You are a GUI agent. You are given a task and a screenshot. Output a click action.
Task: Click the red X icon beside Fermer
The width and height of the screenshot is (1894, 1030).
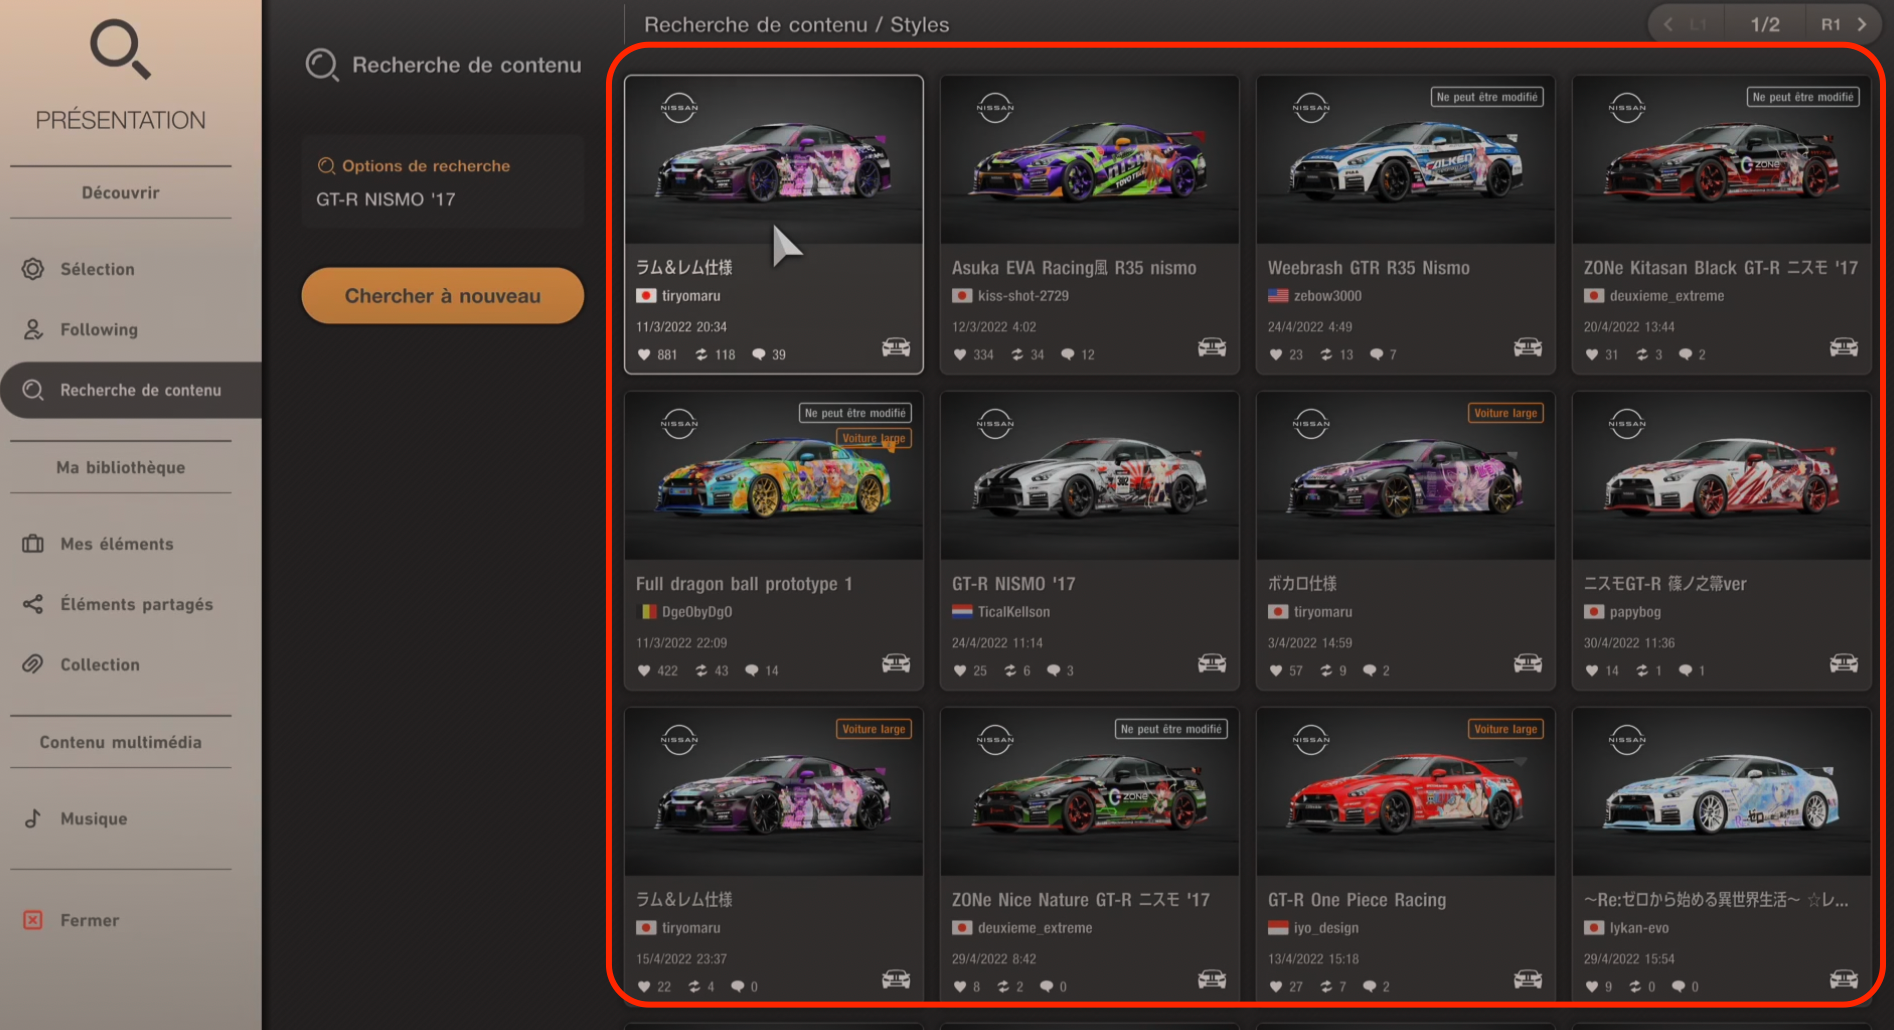coord(33,920)
